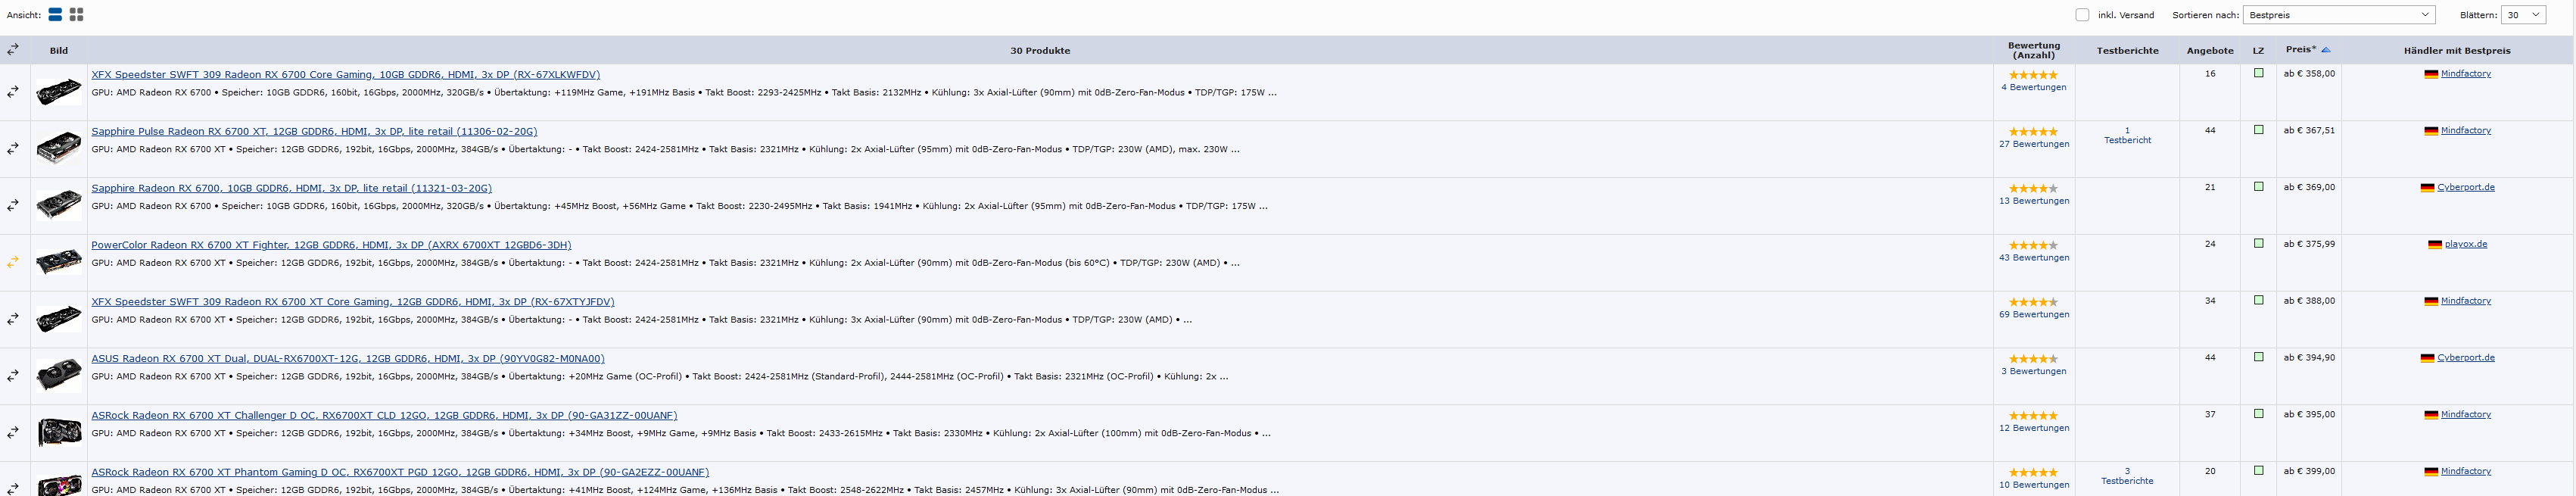Image resolution: width=2576 pixels, height=496 pixels.
Task: Open 1 Testbericht for Sapphire Pulse
Action: pyautogui.click(x=2127, y=136)
